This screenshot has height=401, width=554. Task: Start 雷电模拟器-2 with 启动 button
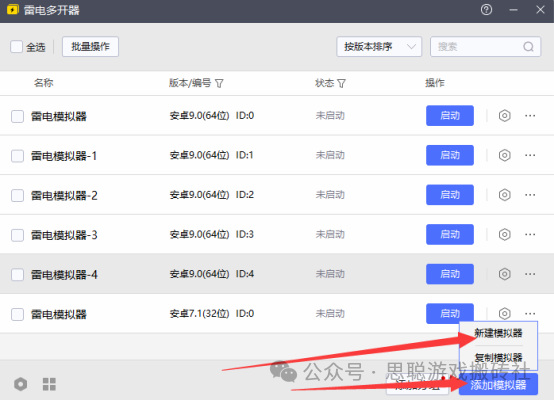click(450, 195)
